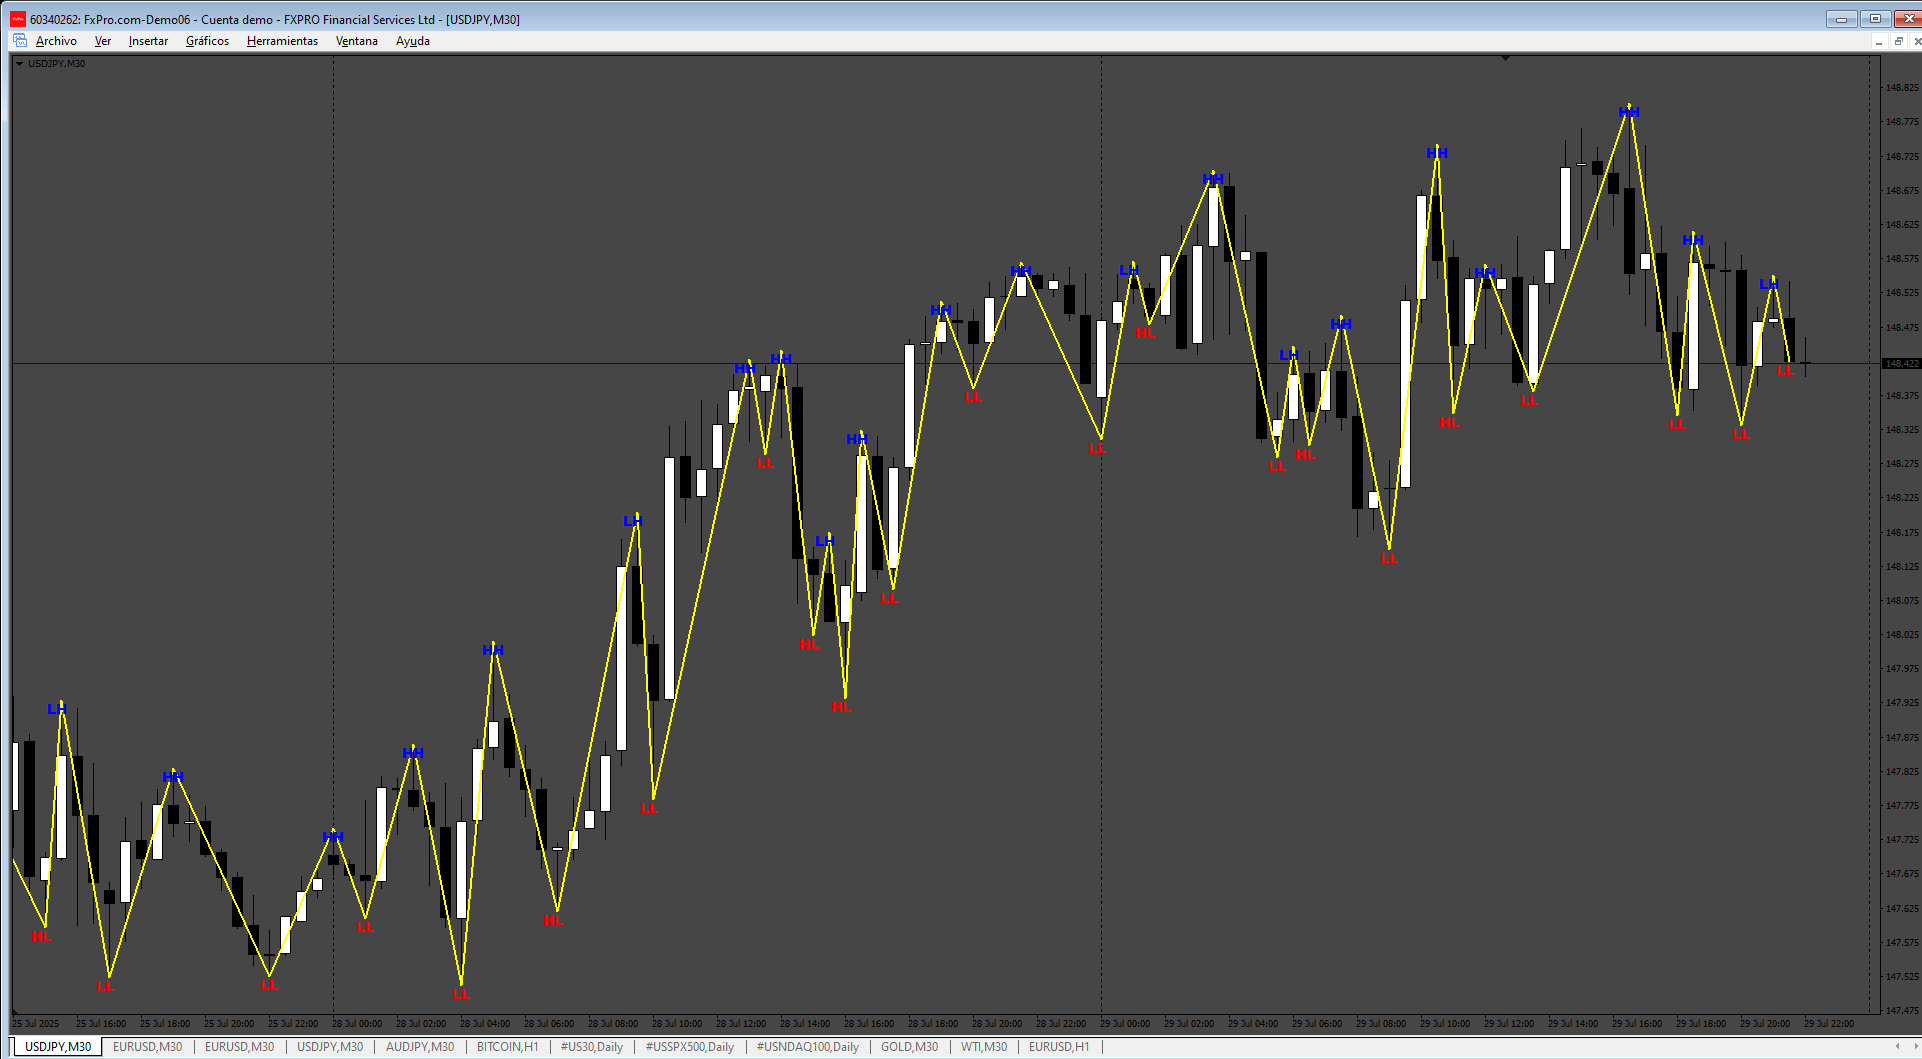Restore down the inner chart window
Image resolution: width=1922 pixels, height=1059 pixels.
(x=1898, y=42)
